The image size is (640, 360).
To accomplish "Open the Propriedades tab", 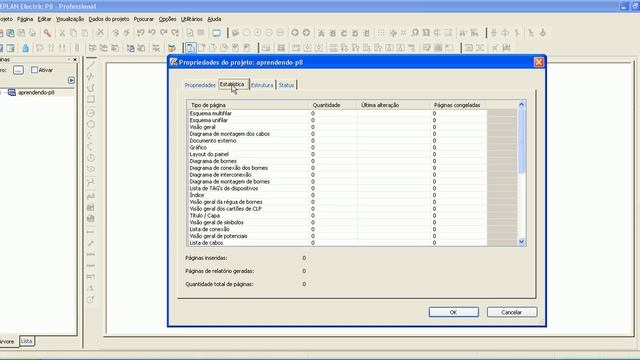I will coord(200,85).
